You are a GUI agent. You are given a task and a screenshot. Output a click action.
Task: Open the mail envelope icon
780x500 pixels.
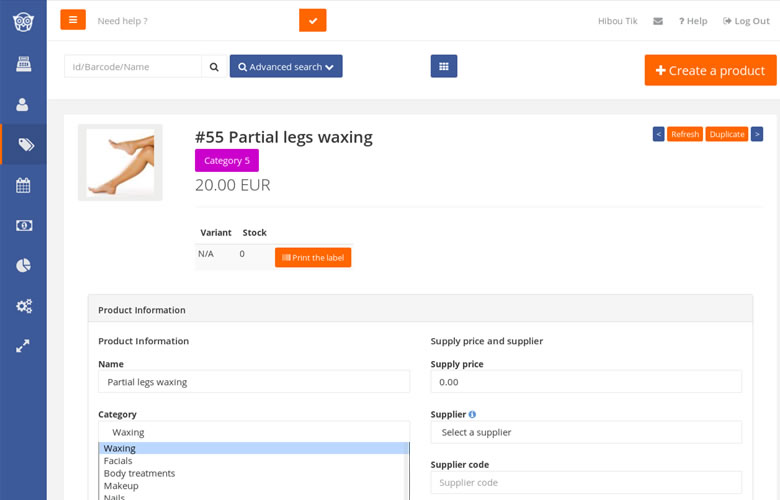point(658,21)
